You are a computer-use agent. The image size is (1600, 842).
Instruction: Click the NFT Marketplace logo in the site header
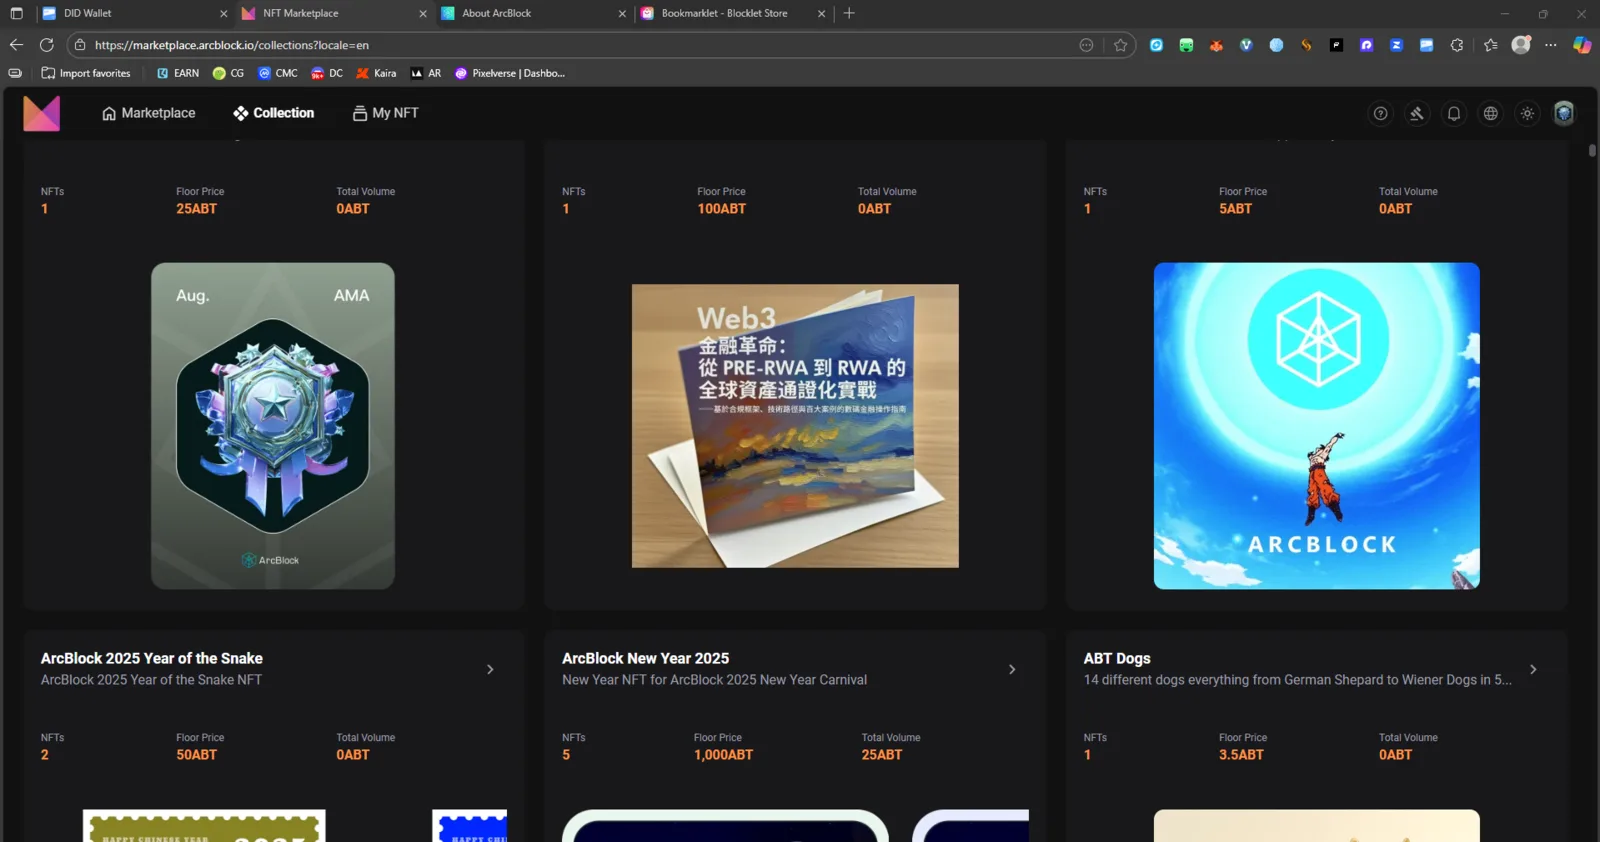41,114
